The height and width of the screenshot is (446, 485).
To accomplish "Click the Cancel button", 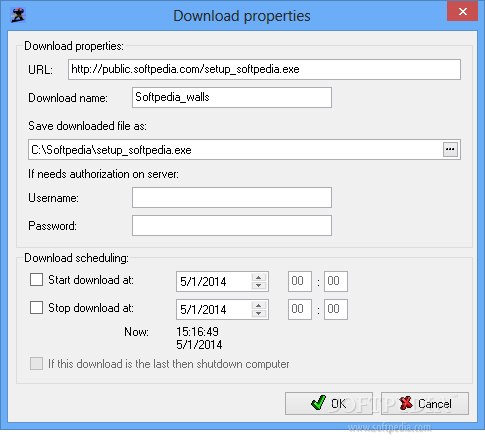I will pyautogui.click(x=425, y=403).
